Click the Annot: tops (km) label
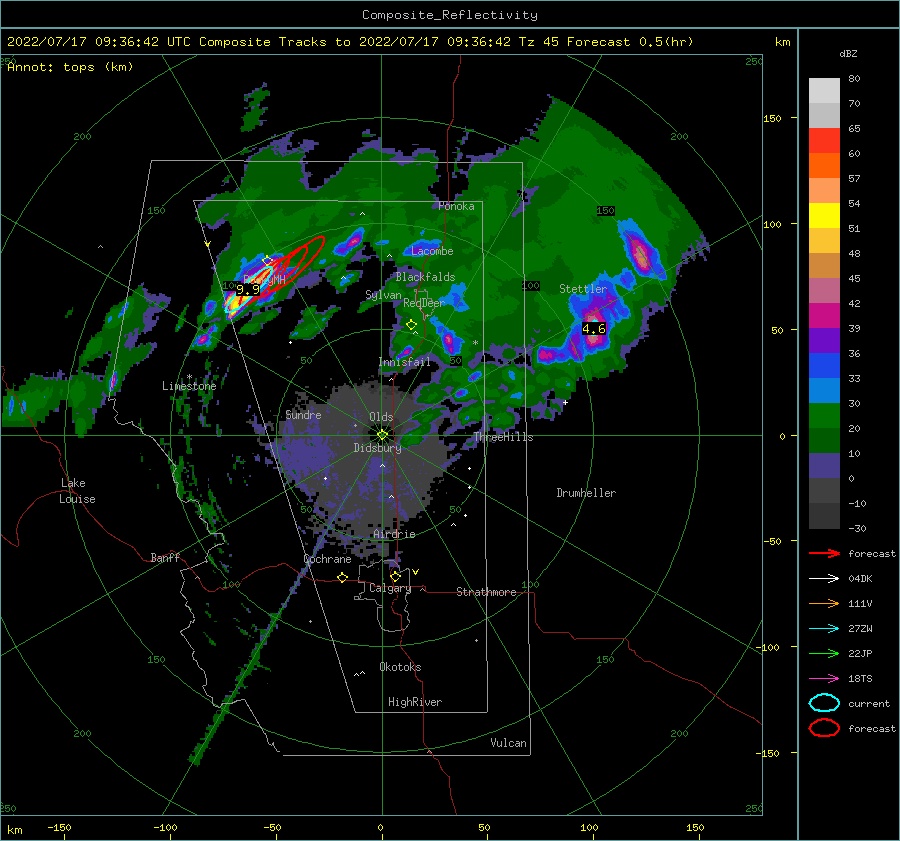Image resolution: width=900 pixels, height=841 pixels. [70, 67]
